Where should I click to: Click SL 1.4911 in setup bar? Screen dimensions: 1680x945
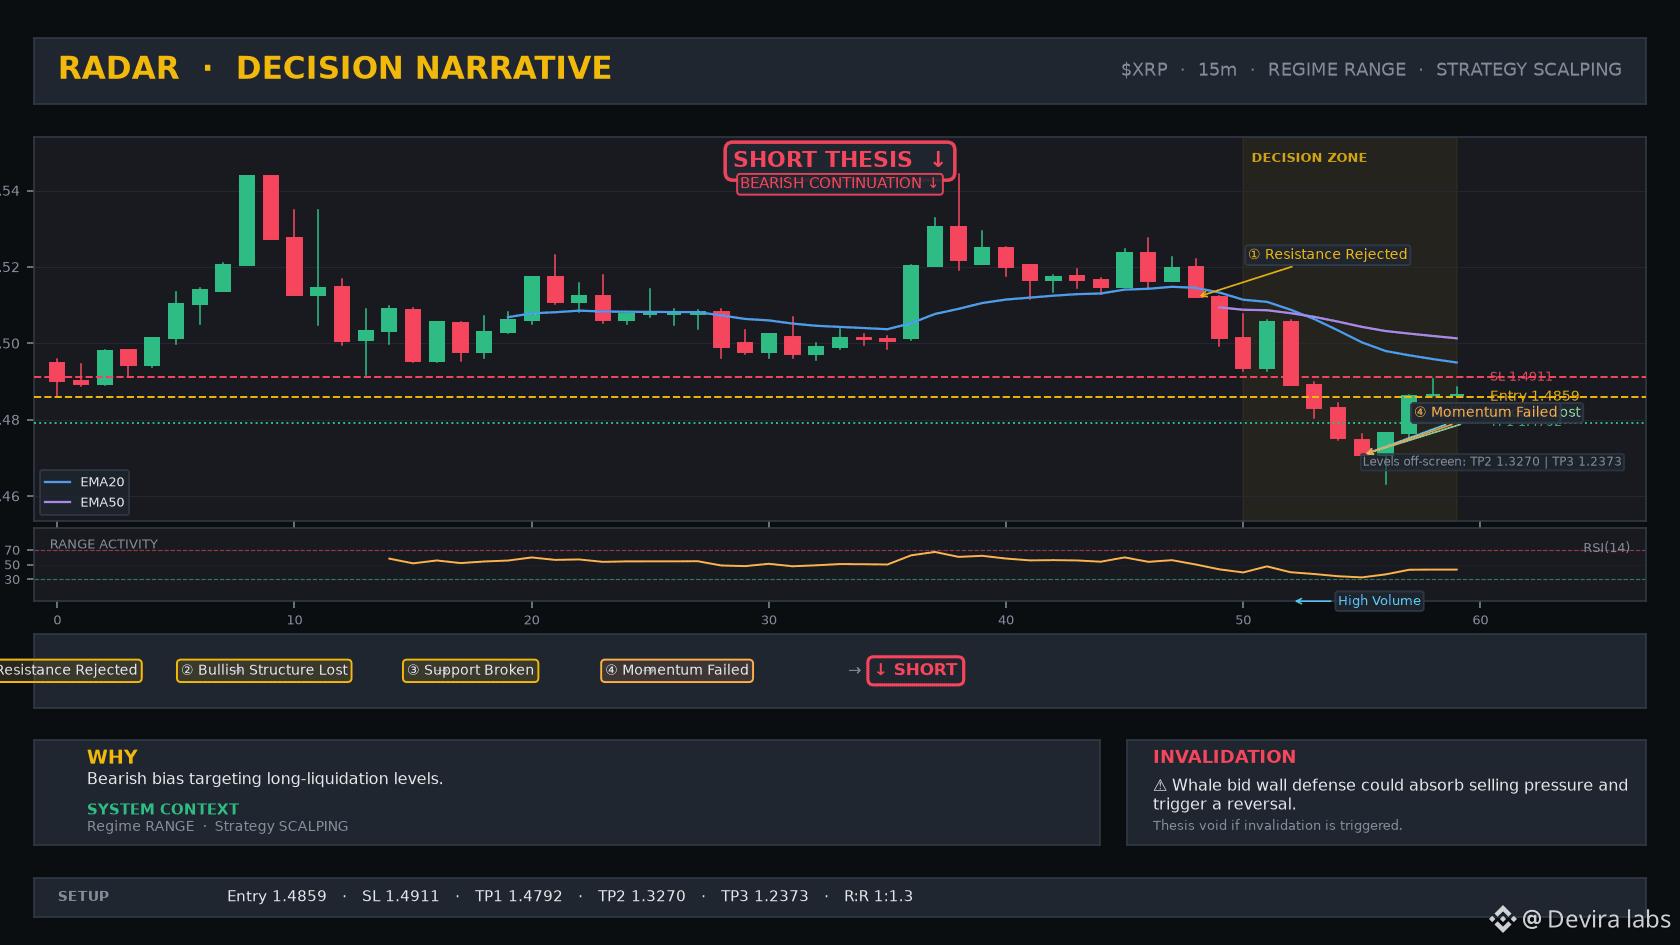click(x=401, y=897)
